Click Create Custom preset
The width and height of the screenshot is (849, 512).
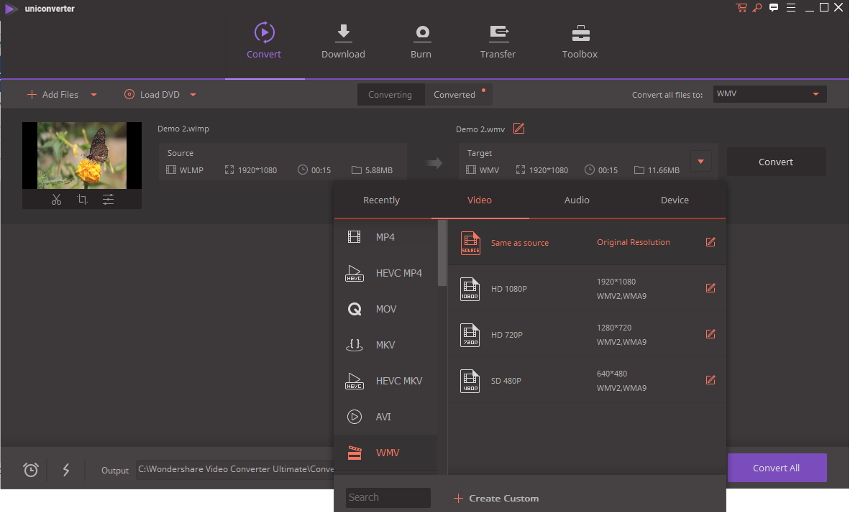point(496,498)
